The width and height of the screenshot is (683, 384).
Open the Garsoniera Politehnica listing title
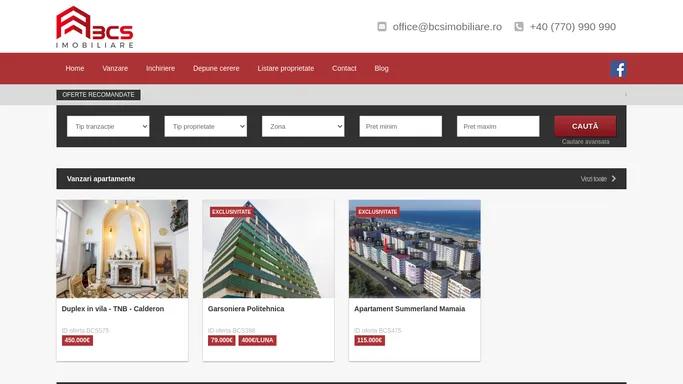246,309
